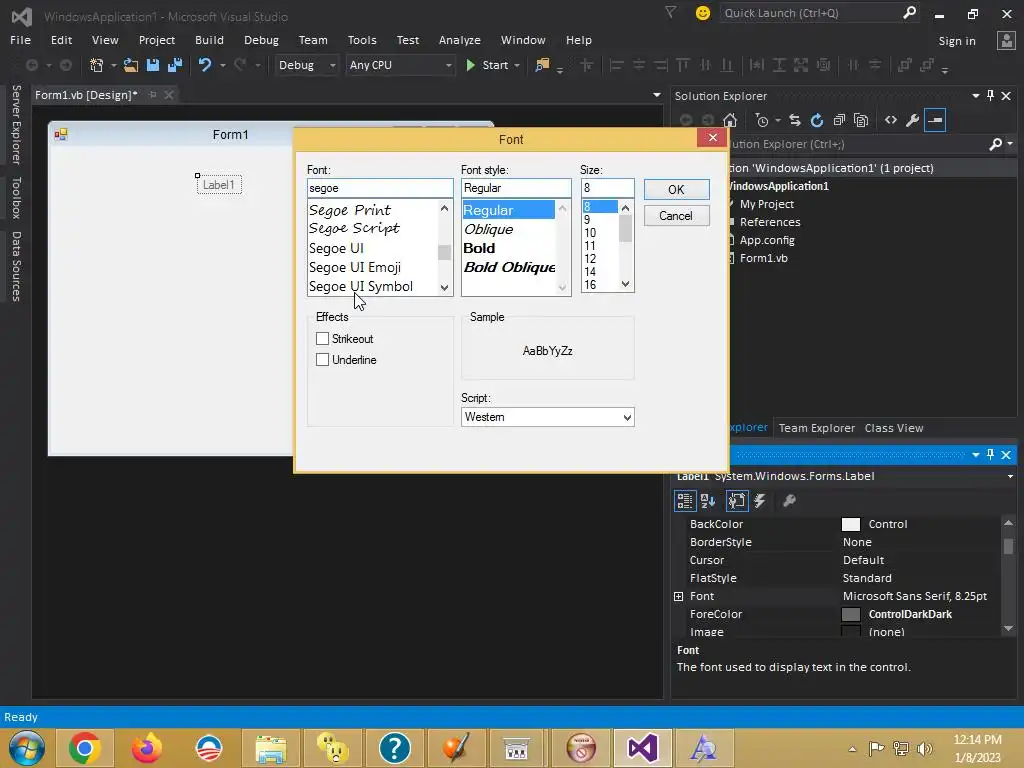
Task: Open the Toolbox side panel tab
Action: tap(16, 197)
